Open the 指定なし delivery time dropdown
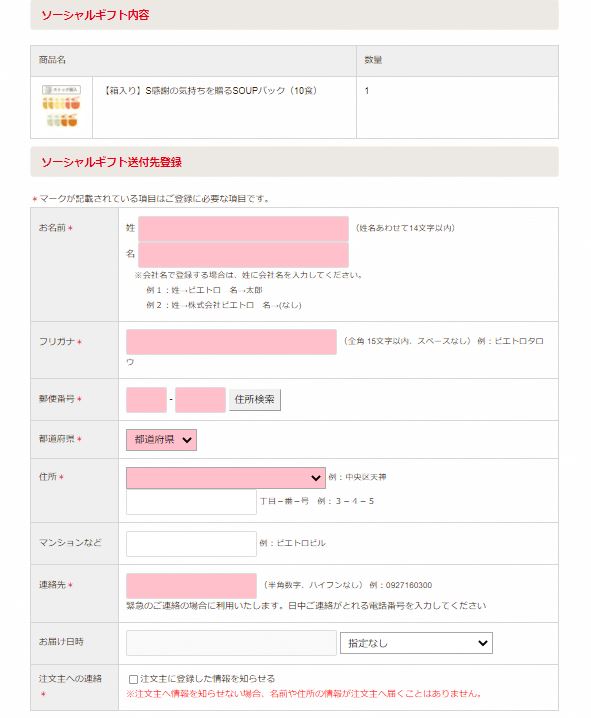Screen dimensions: 591x718 [416, 643]
